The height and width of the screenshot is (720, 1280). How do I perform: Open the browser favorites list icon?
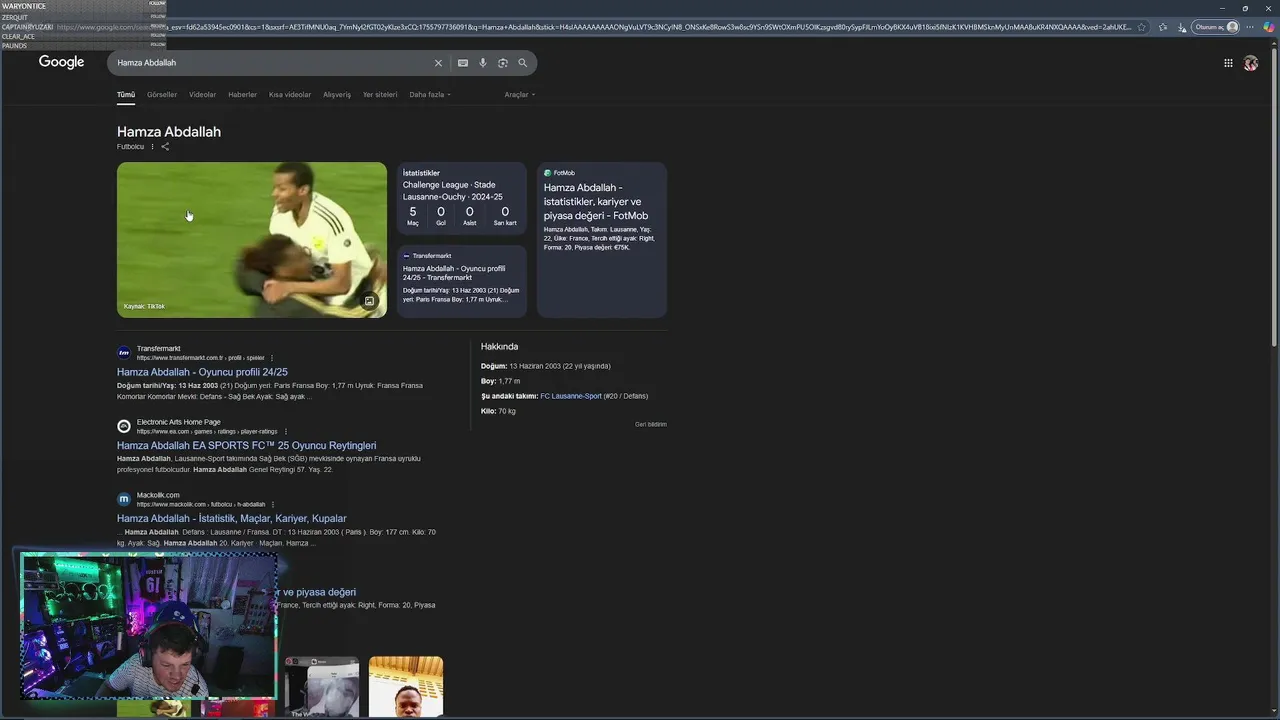(x=1163, y=27)
